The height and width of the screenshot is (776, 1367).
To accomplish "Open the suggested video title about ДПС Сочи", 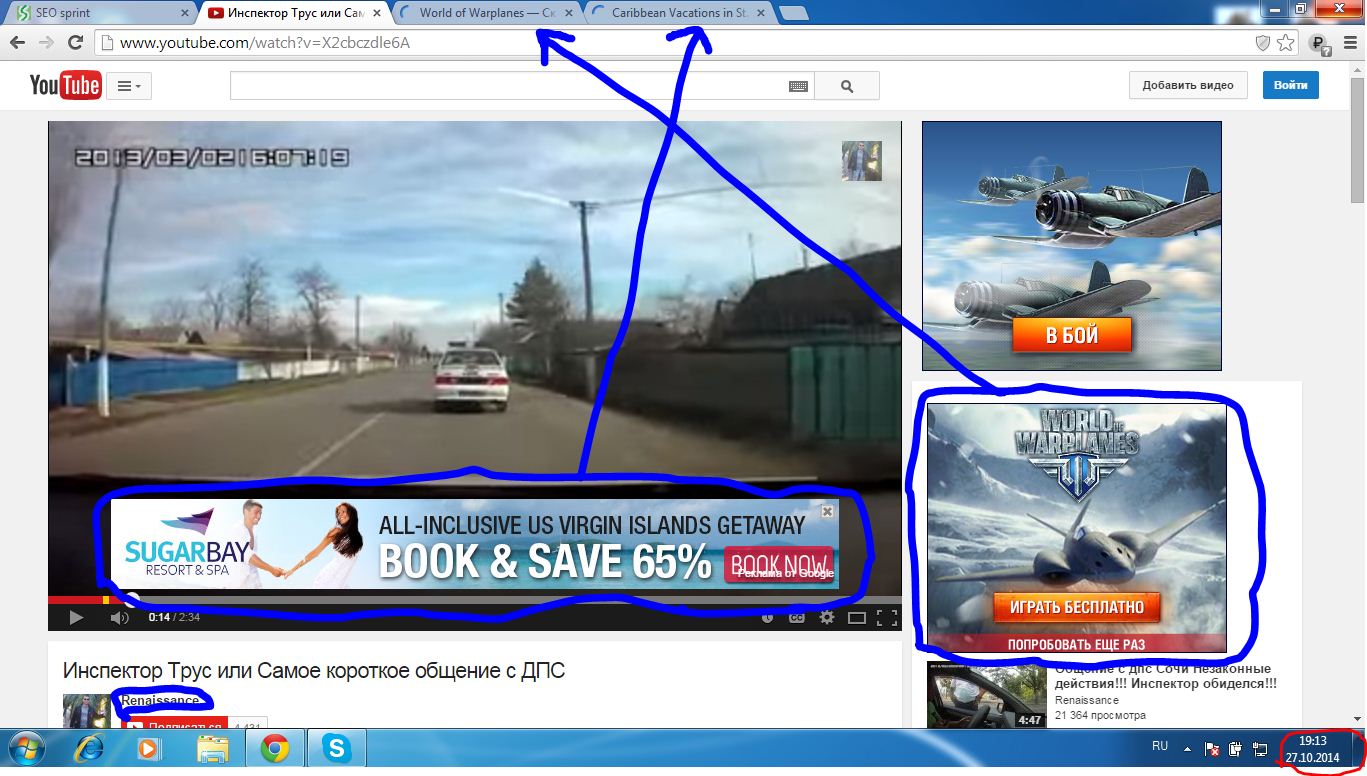I will [1165, 676].
